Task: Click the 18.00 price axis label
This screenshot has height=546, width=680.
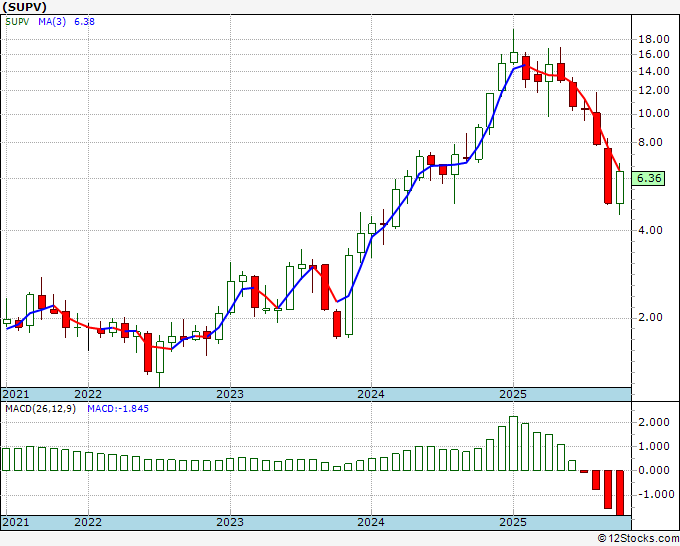Action: [654, 39]
